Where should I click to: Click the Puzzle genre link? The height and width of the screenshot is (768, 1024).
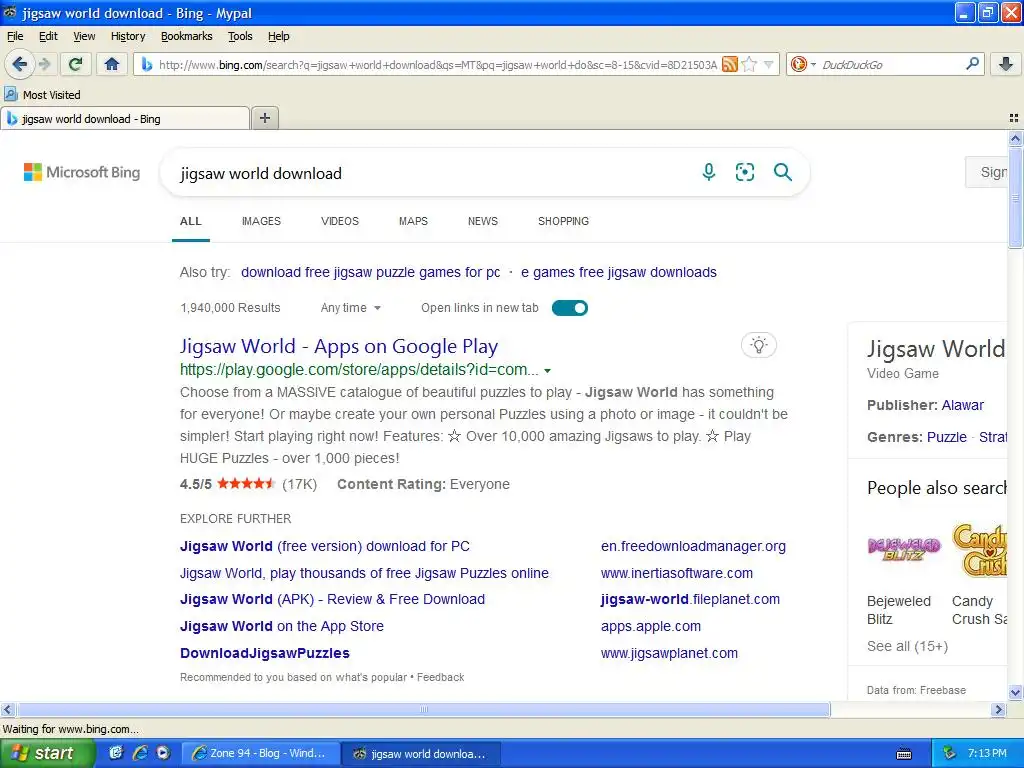coord(946,437)
